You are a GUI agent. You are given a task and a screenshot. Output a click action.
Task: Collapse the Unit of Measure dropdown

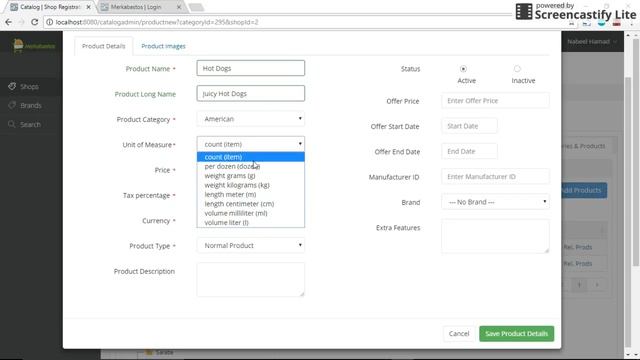pyautogui.click(x=251, y=144)
